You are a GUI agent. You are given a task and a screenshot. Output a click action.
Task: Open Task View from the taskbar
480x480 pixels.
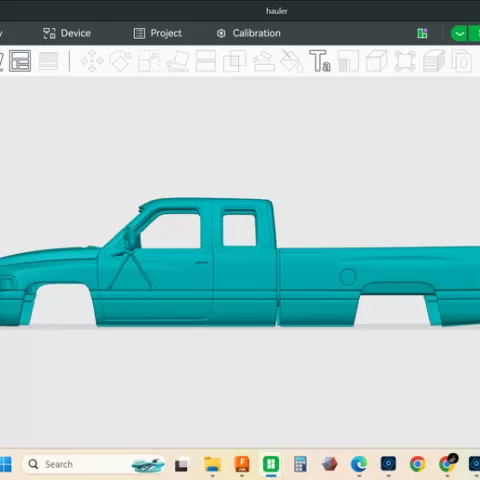pos(181,465)
